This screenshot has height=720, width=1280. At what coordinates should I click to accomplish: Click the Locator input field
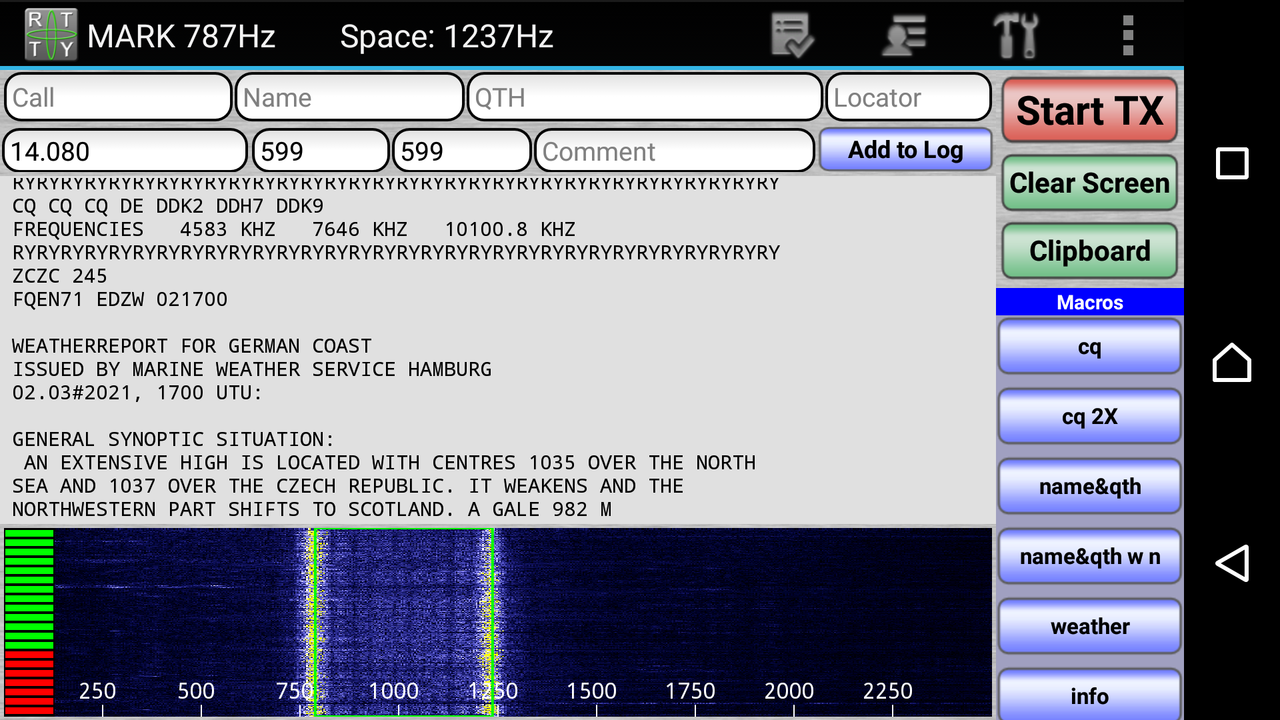(908, 98)
